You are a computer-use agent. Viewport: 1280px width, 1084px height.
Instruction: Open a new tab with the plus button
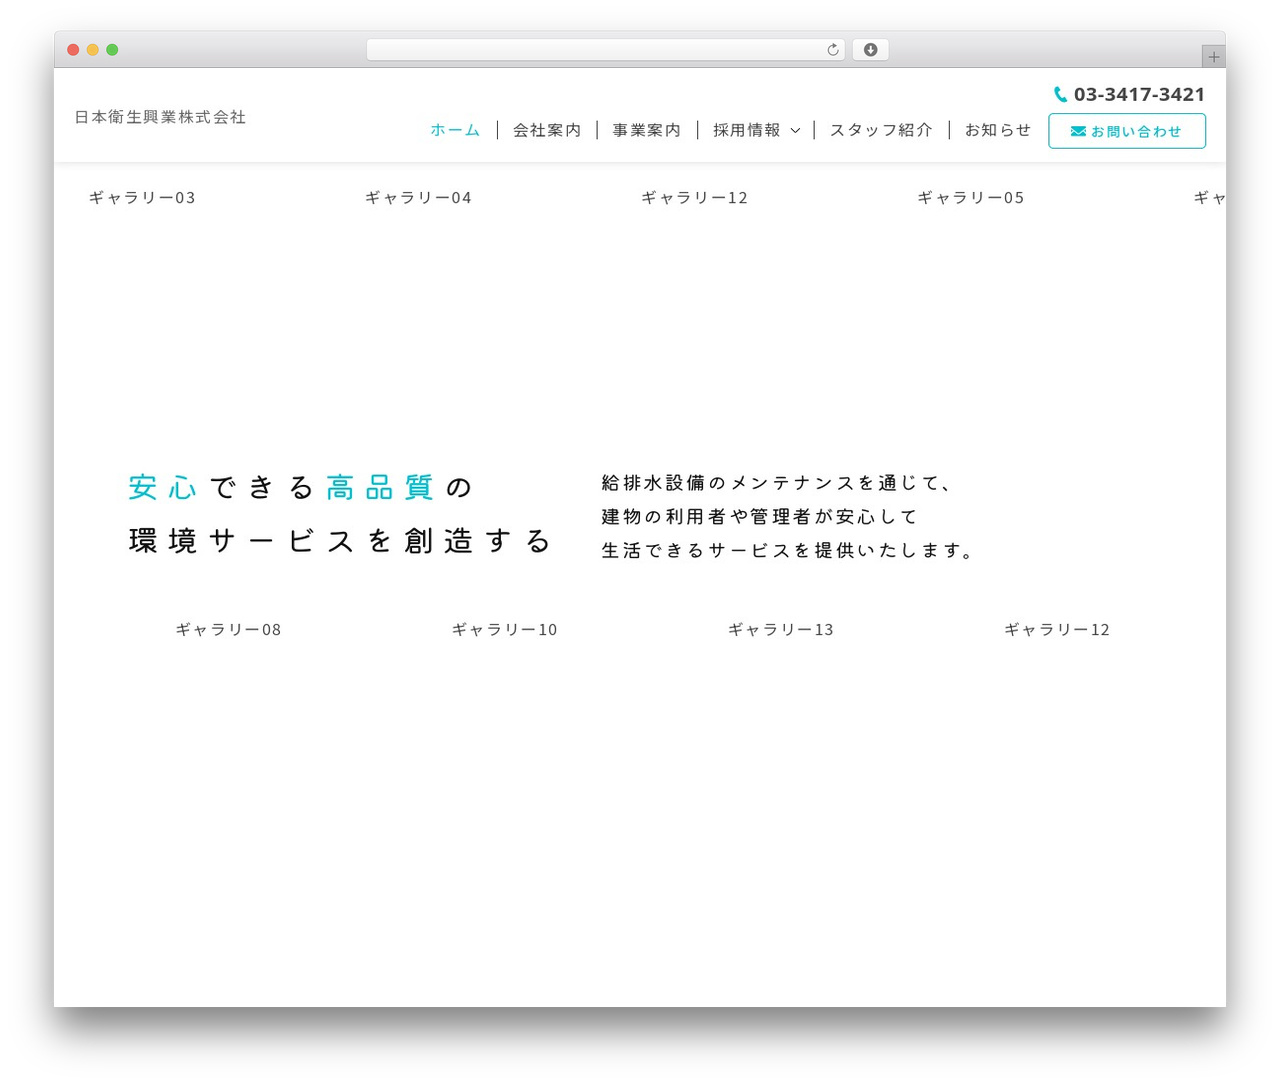(1213, 57)
